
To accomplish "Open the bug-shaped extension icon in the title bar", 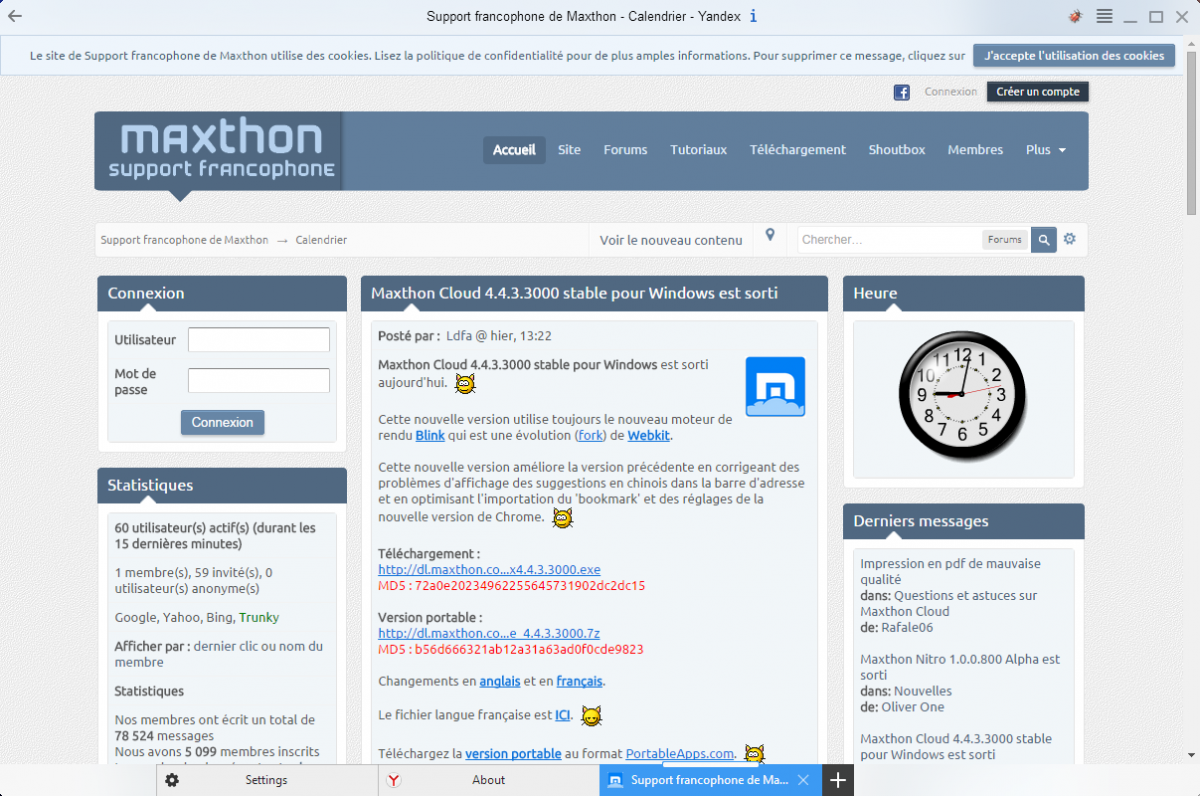I will 1076,16.
